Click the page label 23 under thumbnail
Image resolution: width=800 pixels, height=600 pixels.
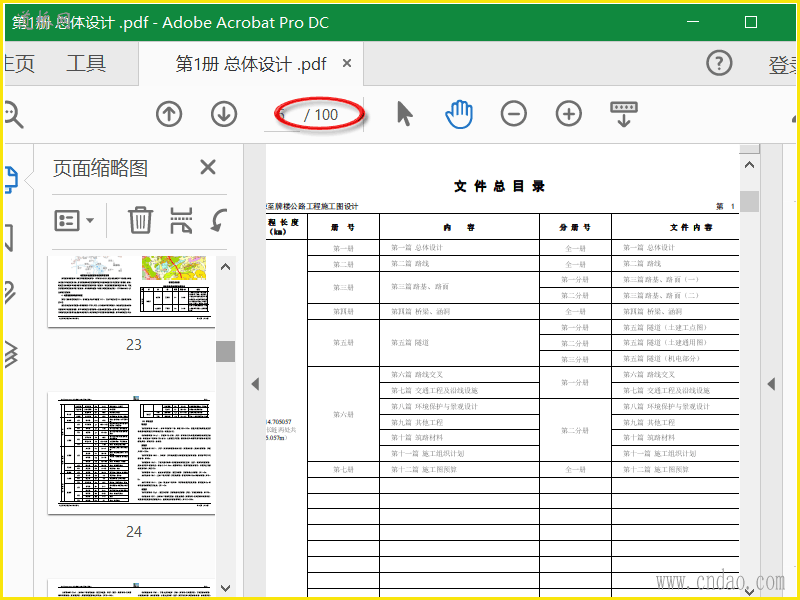(x=134, y=344)
